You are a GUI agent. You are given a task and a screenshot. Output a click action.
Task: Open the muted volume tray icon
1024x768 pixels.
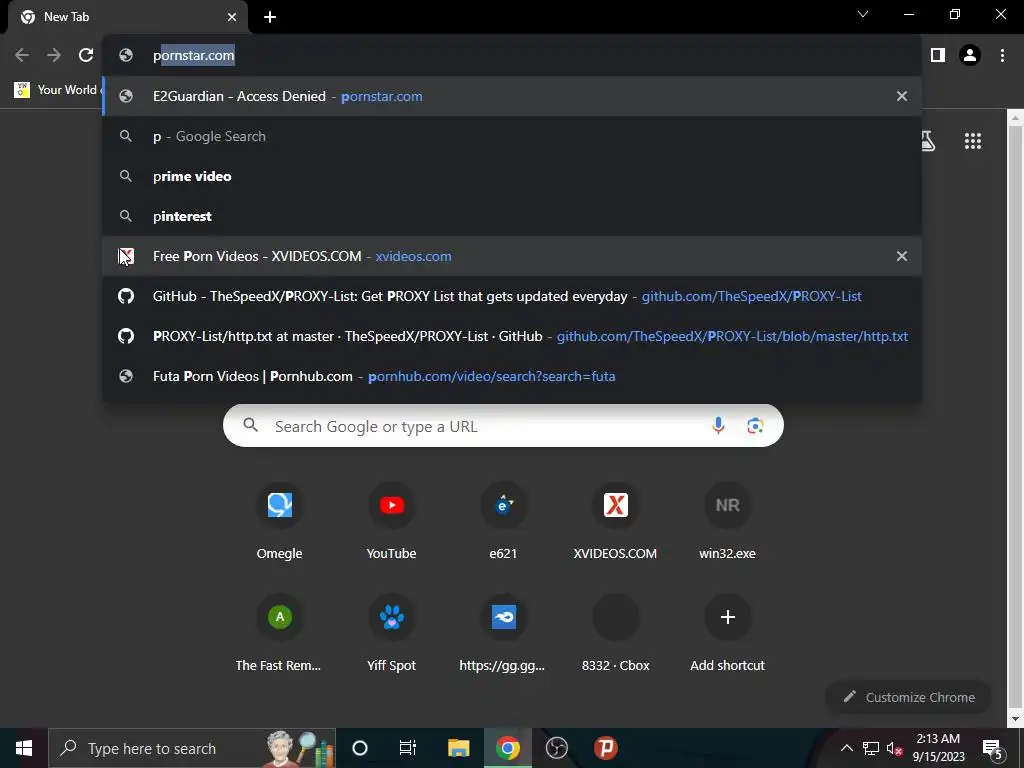pos(894,748)
